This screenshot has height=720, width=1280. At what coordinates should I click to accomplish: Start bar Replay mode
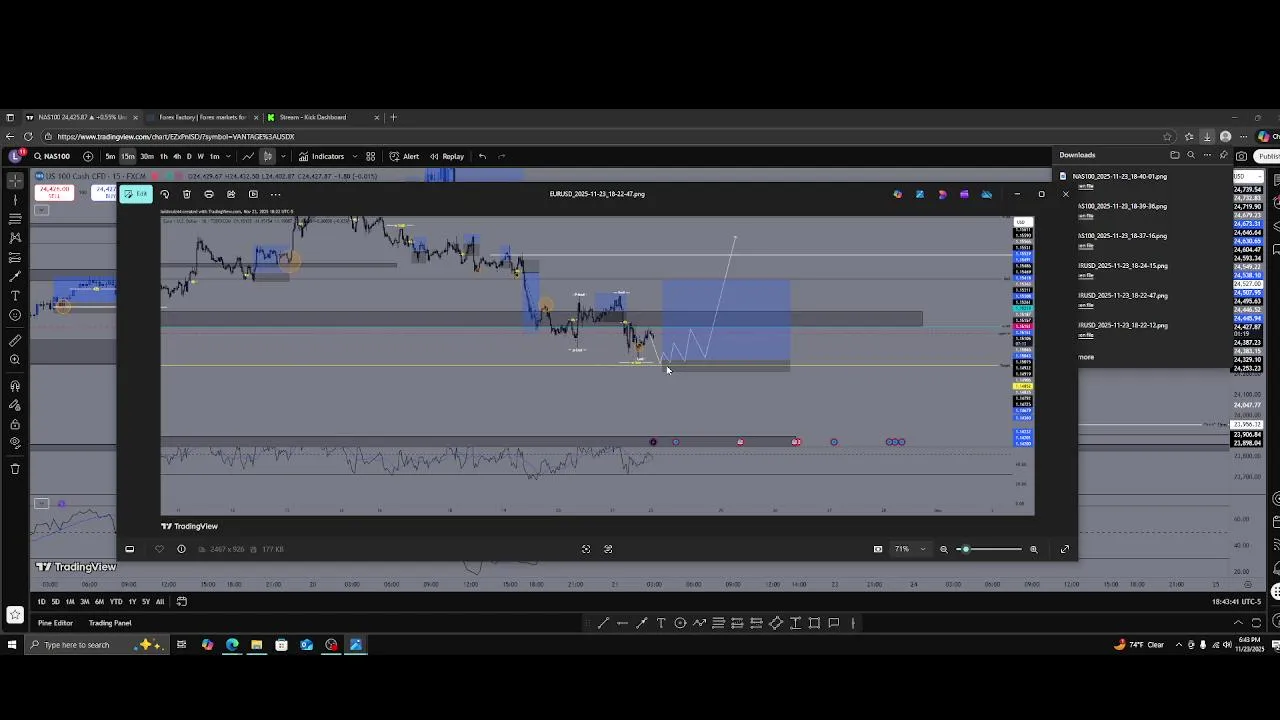click(447, 156)
